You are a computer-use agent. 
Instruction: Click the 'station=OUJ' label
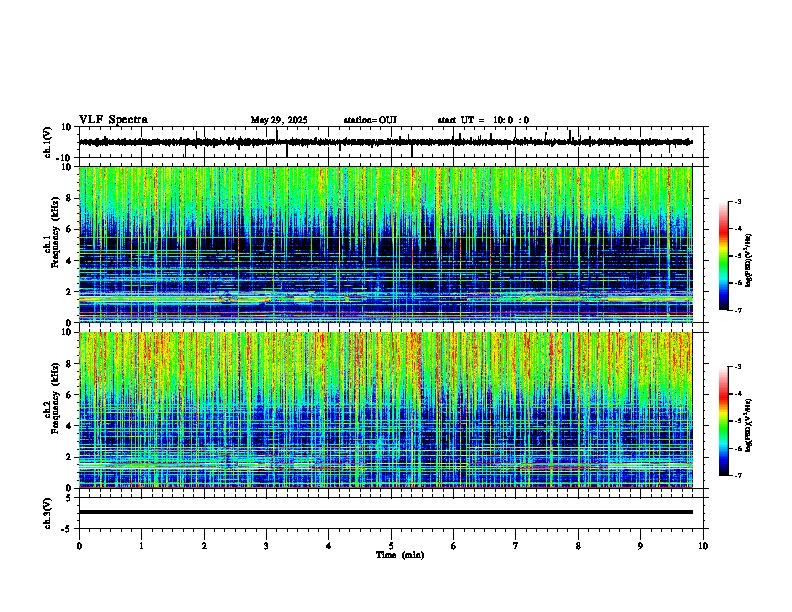(370, 120)
